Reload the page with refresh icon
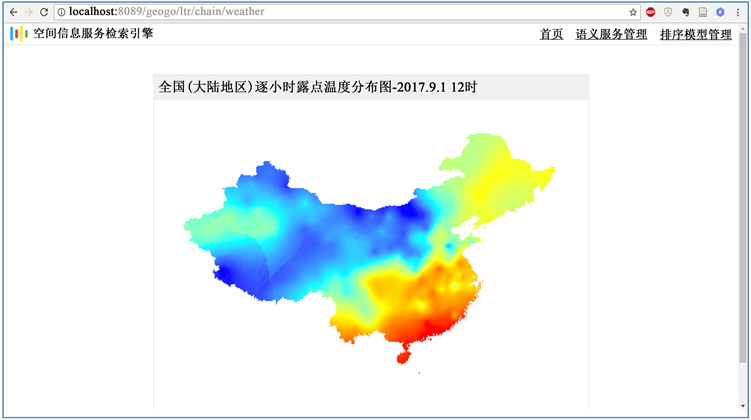The width and height of the screenshot is (751, 420). point(44,12)
